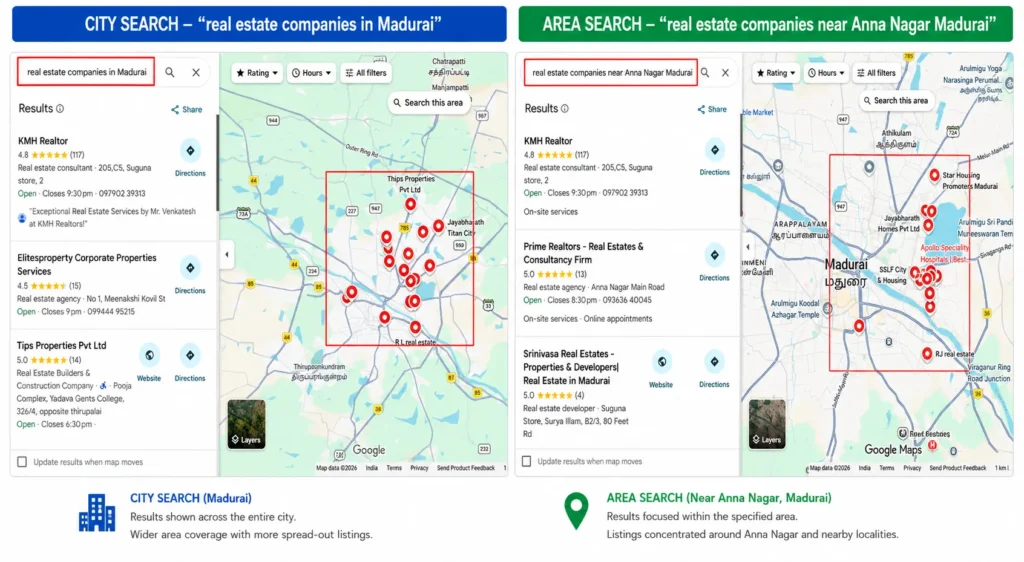
Task: Click the R L real estate map pin
Action: [415, 327]
